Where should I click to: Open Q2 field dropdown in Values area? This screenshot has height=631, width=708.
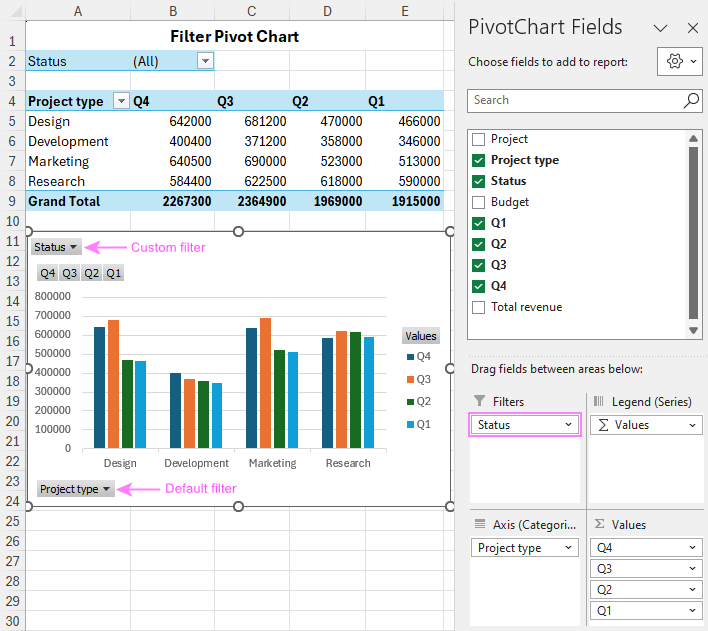click(x=692, y=589)
